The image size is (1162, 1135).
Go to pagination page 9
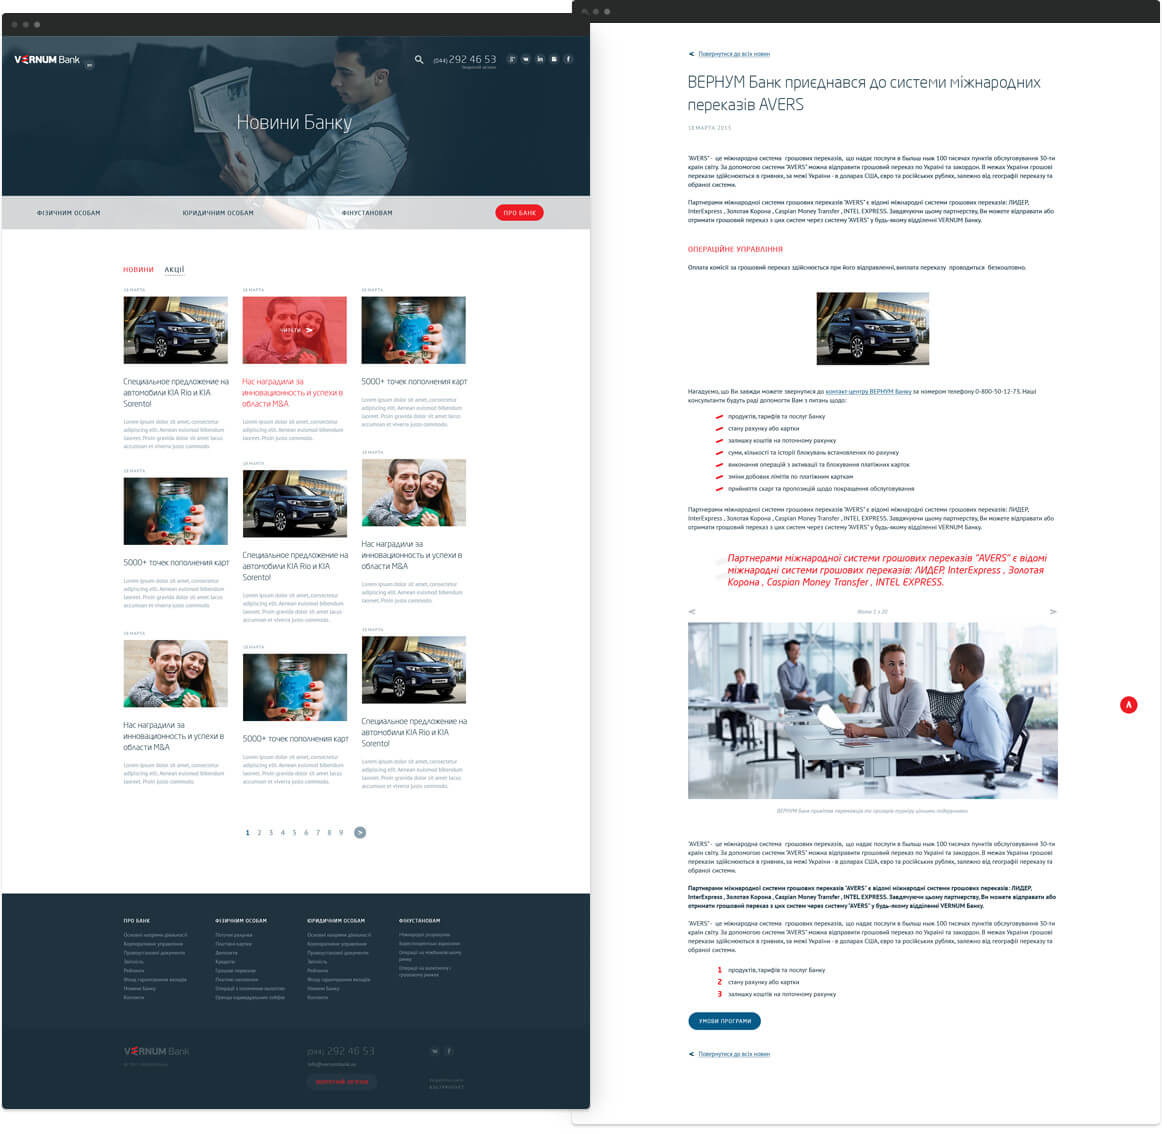tap(341, 833)
